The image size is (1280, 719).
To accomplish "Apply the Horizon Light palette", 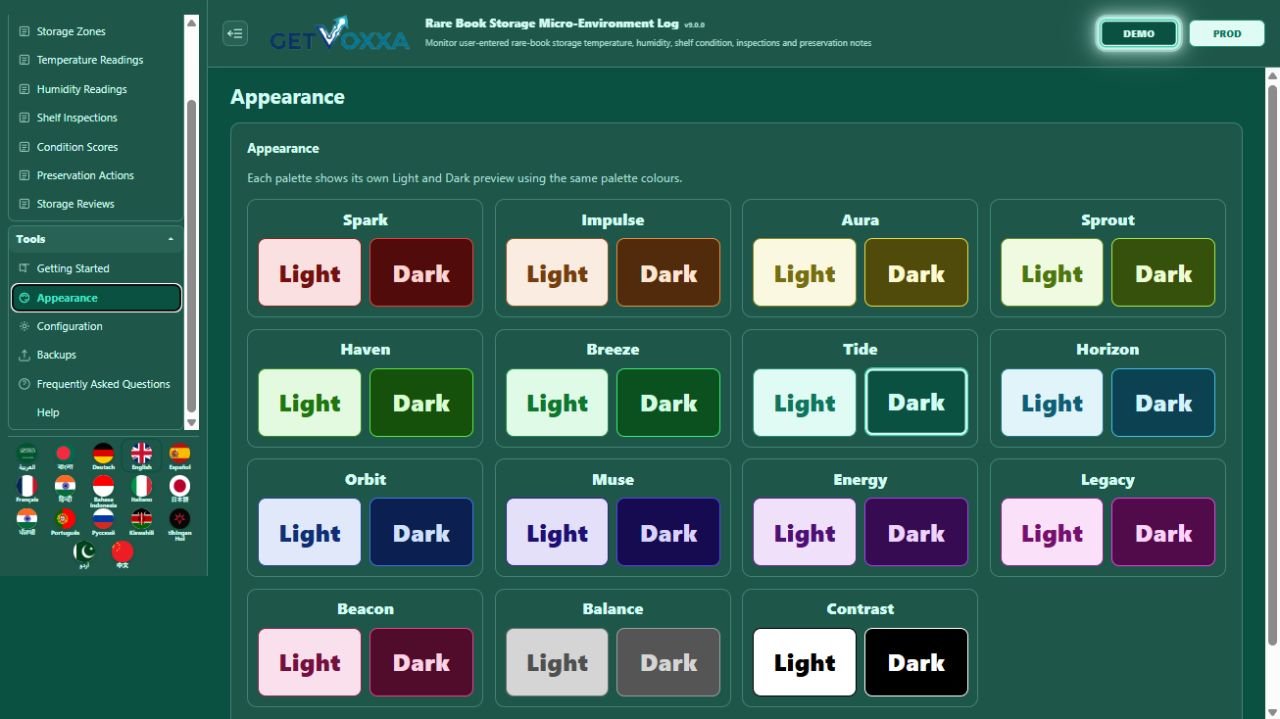I will (x=1052, y=403).
